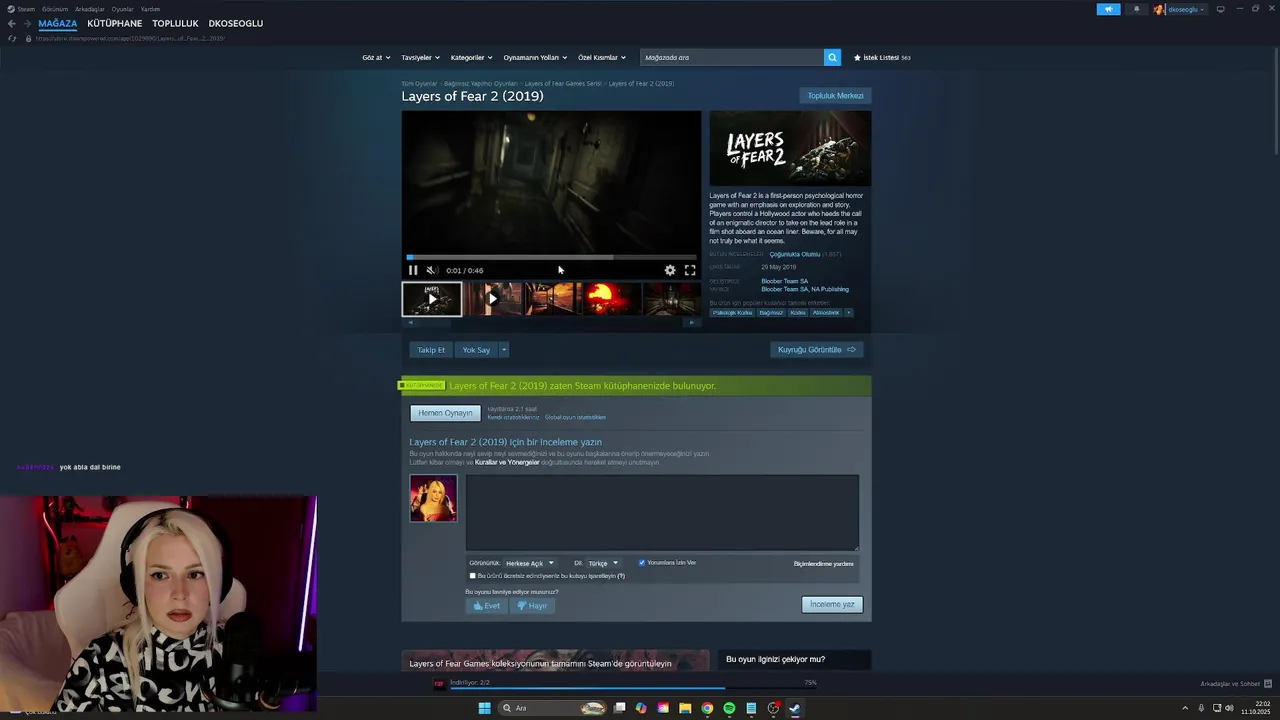Click the 'Hemen Oynayın' play button
The height and width of the screenshot is (720, 1280).
click(445, 413)
